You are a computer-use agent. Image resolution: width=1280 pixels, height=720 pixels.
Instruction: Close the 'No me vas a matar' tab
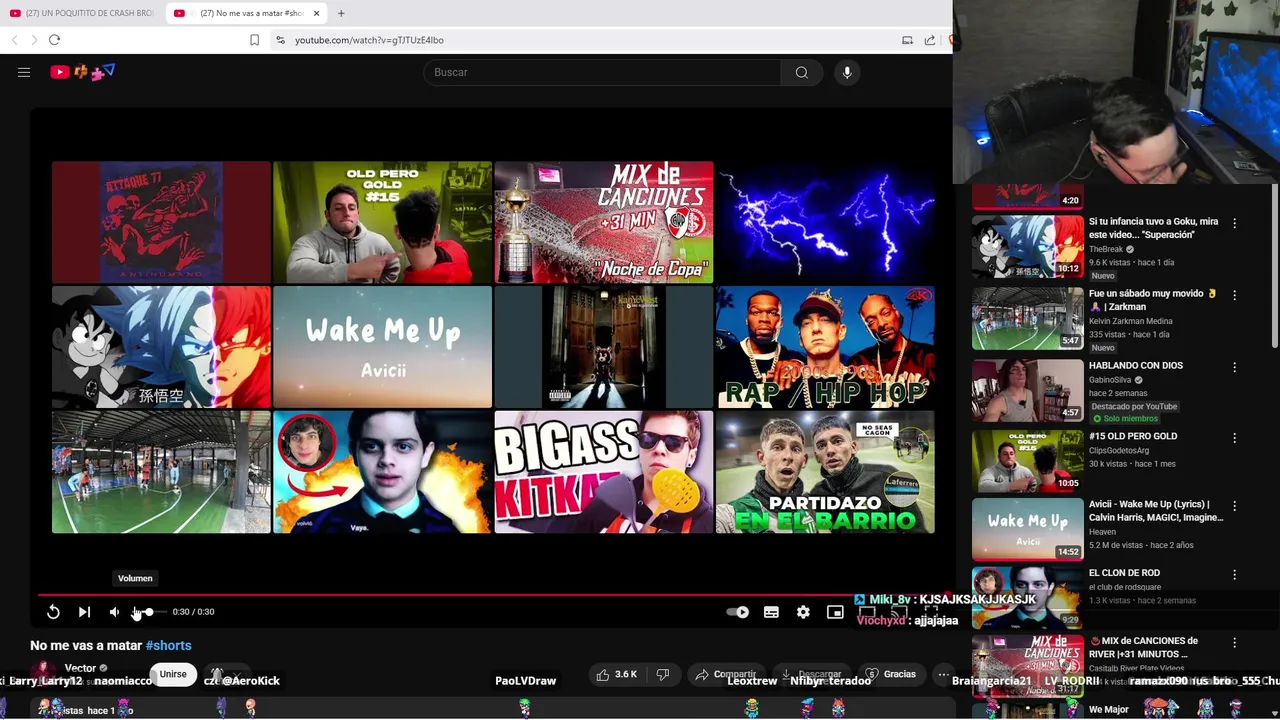point(317,13)
